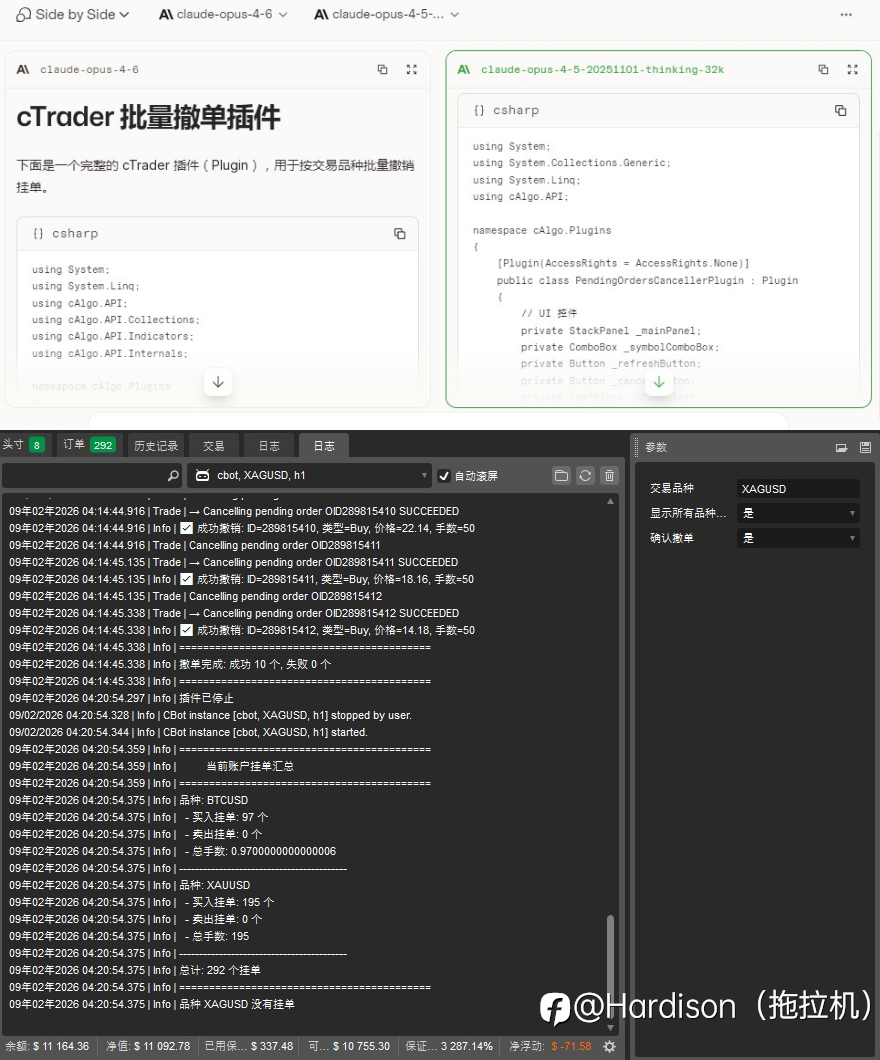
Task: Click the save parameters icon in 参数 panel
Action: click(865, 448)
